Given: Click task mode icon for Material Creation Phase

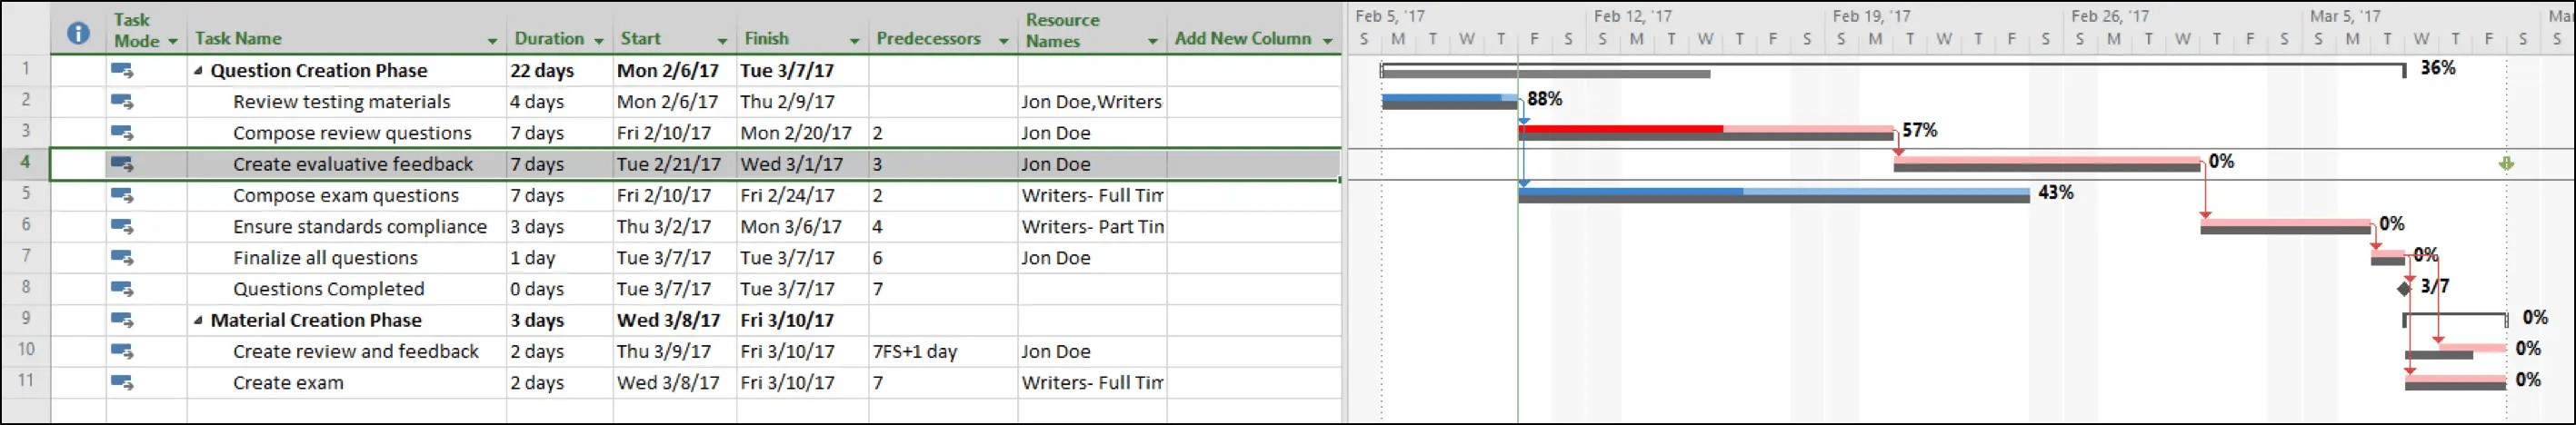Looking at the screenshot, I should (x=122, y=321).
